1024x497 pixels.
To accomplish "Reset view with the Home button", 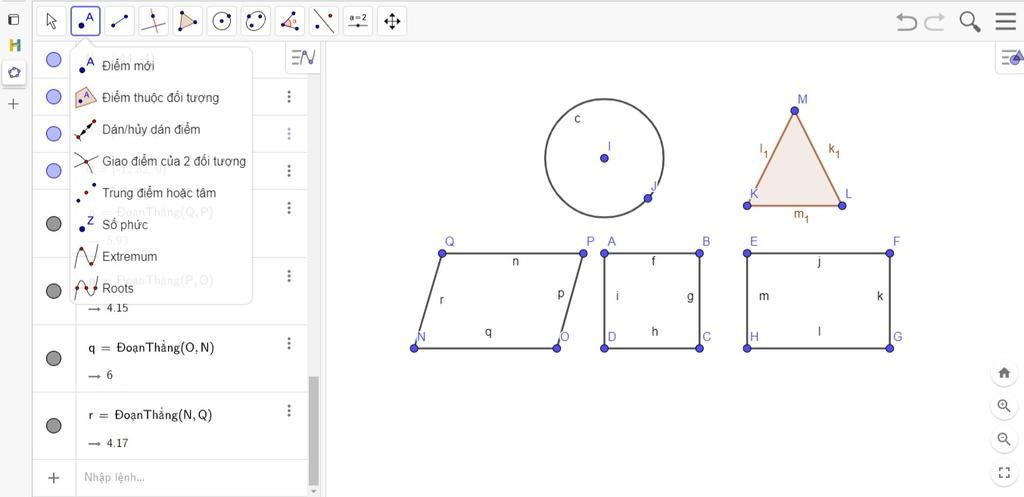I will point(1004,373).
